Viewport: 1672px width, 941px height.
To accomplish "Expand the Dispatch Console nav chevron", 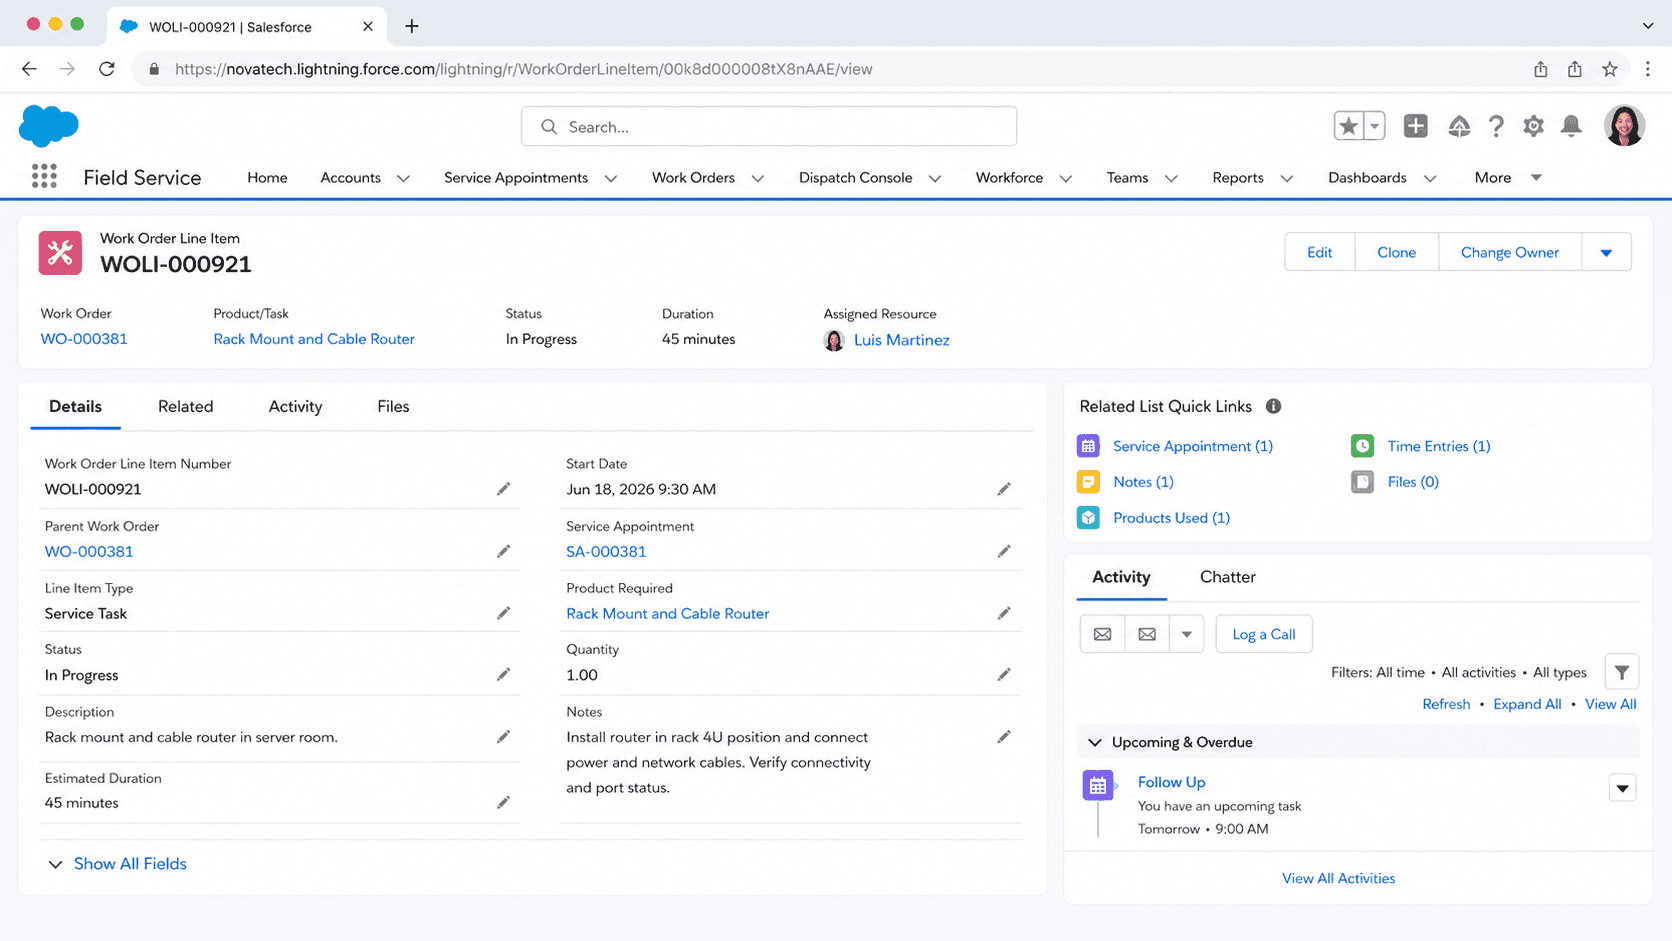I will (934, 178).
